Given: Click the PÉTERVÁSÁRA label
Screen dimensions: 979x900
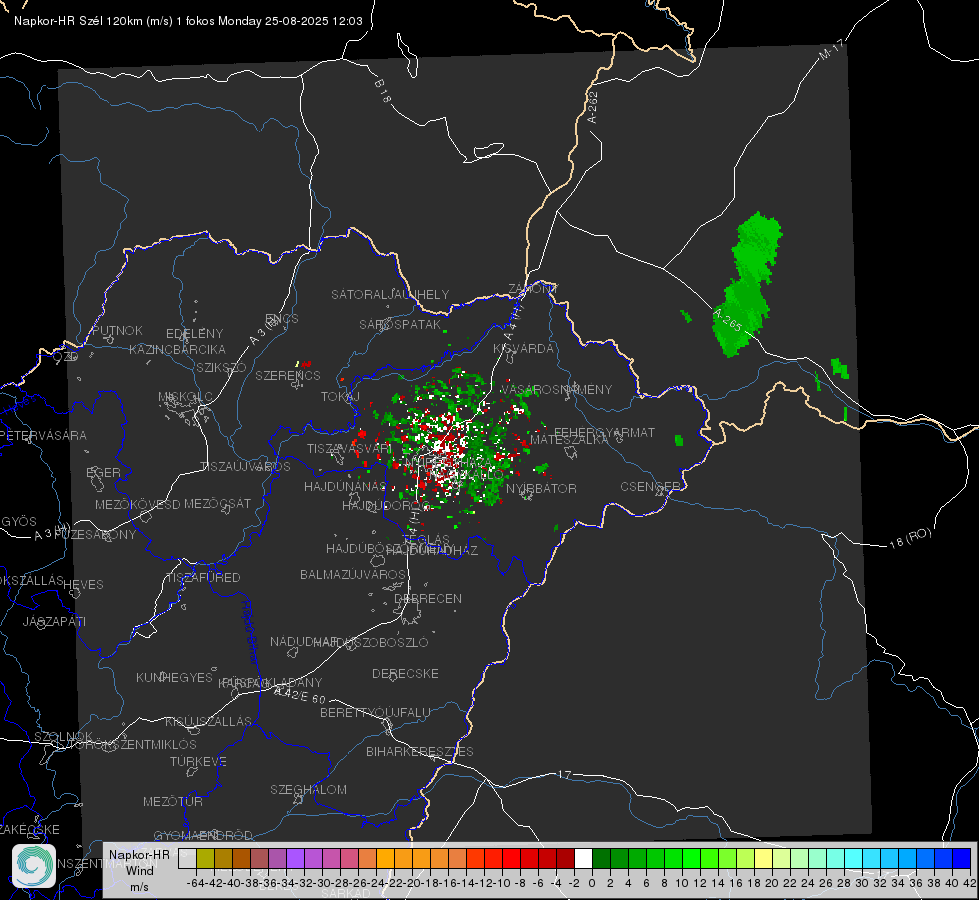Looking at the screenshot, I should click(x=43, y=435).
